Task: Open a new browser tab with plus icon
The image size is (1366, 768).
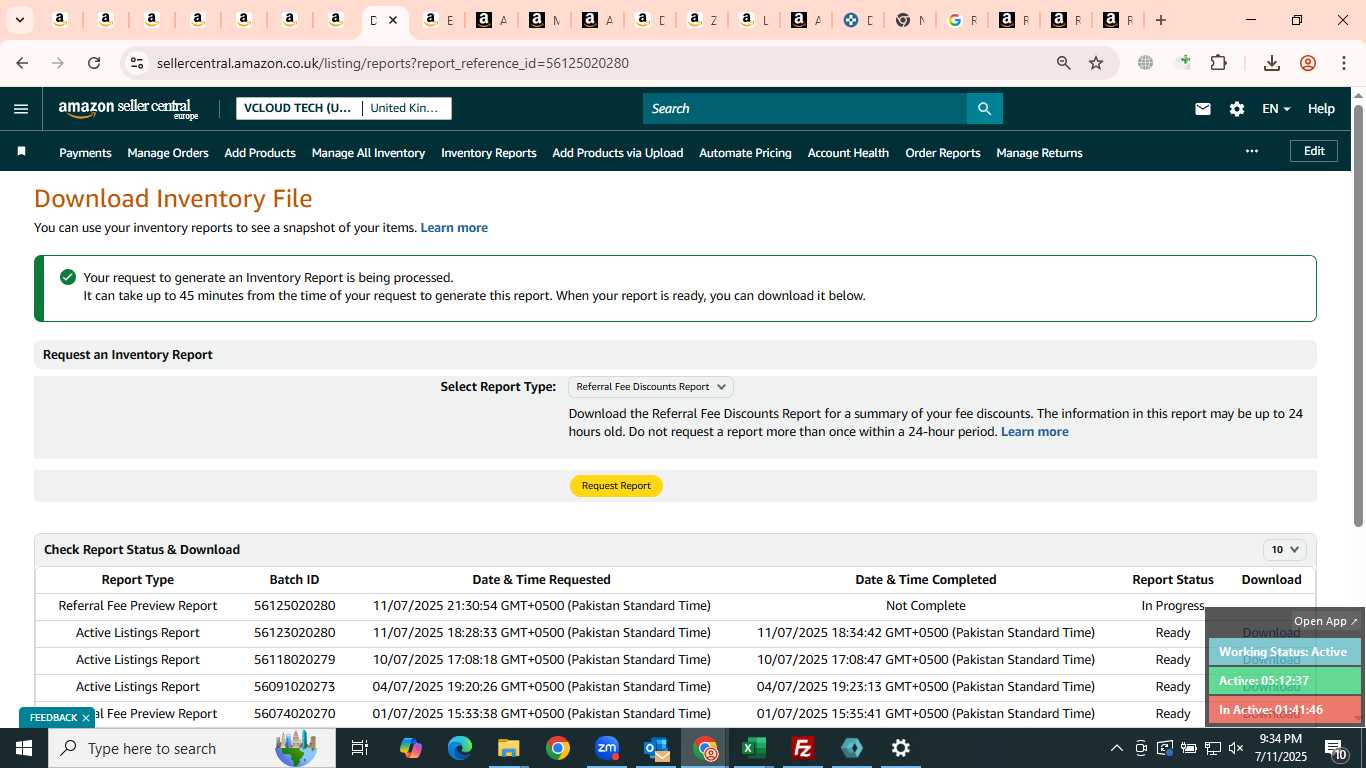Action: (x=1160, y=20)
